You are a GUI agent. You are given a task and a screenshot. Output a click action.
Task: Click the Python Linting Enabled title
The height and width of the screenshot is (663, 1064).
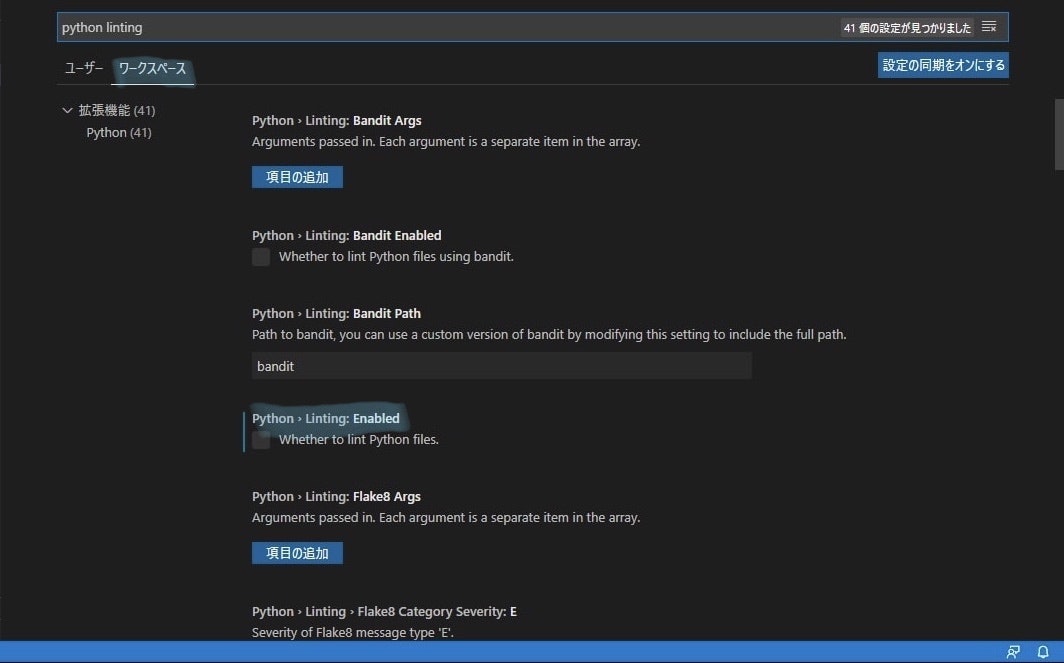click(x=326, y=419)
